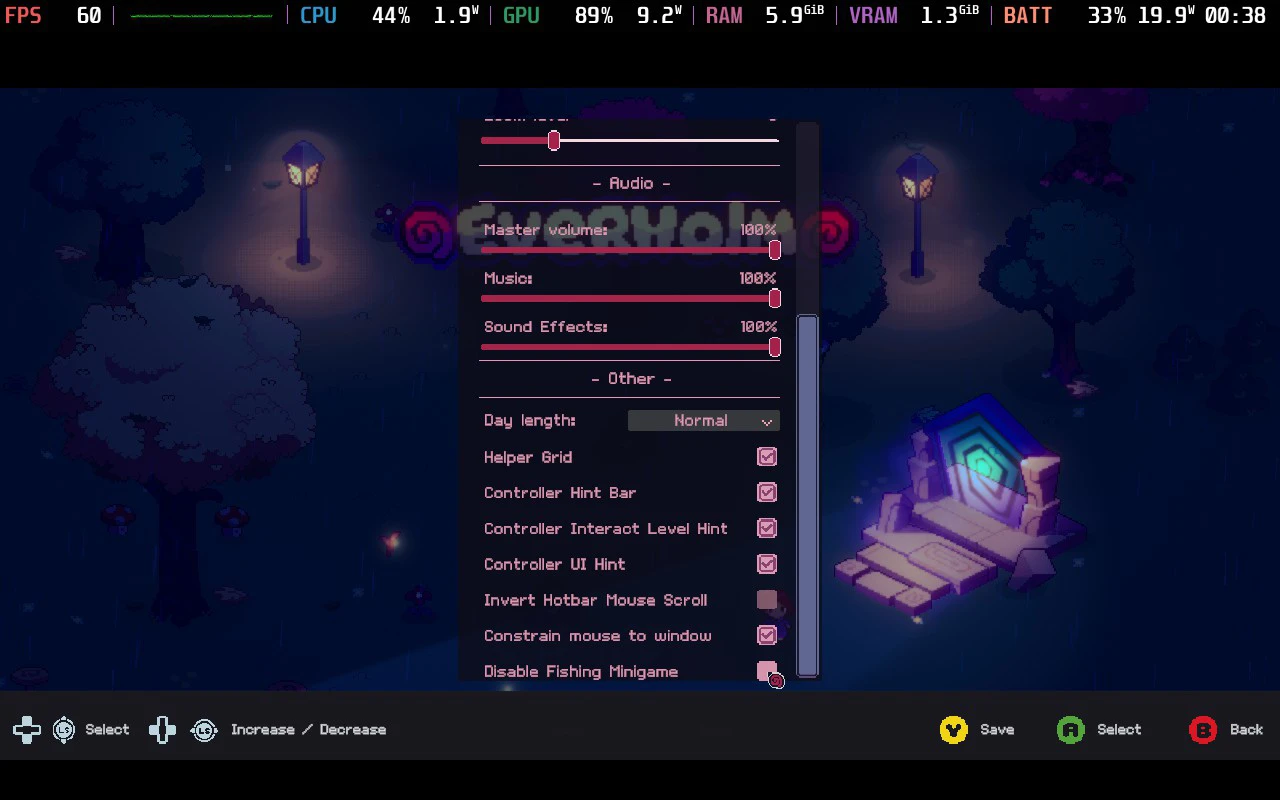Click the "- Other -" section header
The width and height of the screenshot is (1280, 800).
pyautogui.click(x=631, y=379)
